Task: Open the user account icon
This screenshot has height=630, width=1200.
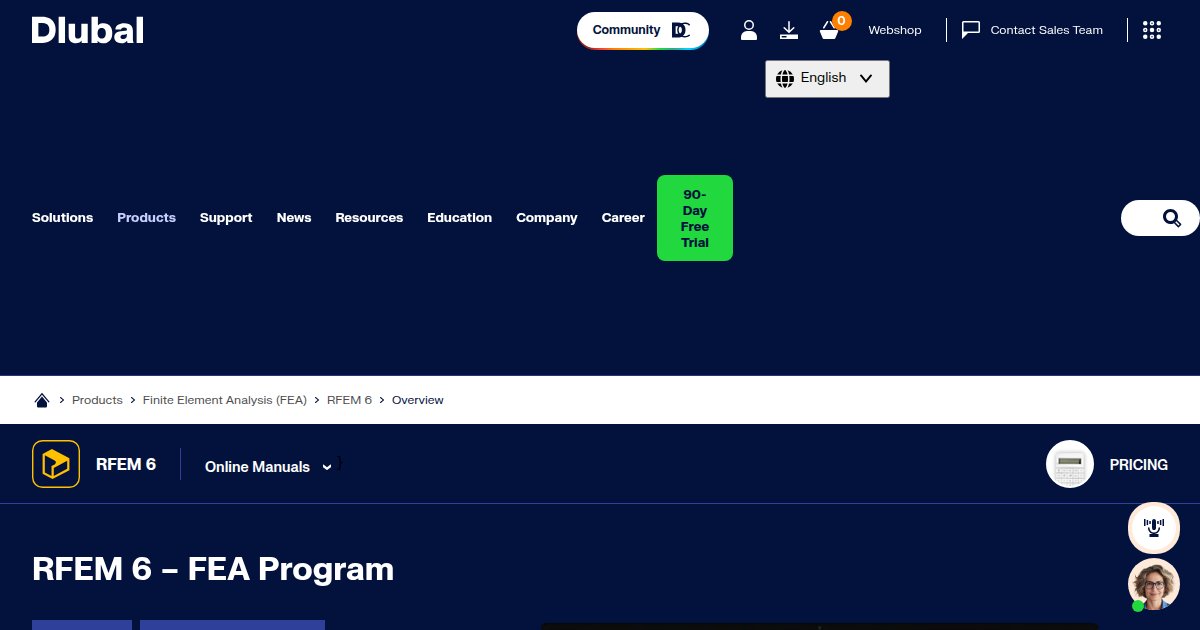Action: 749,30
